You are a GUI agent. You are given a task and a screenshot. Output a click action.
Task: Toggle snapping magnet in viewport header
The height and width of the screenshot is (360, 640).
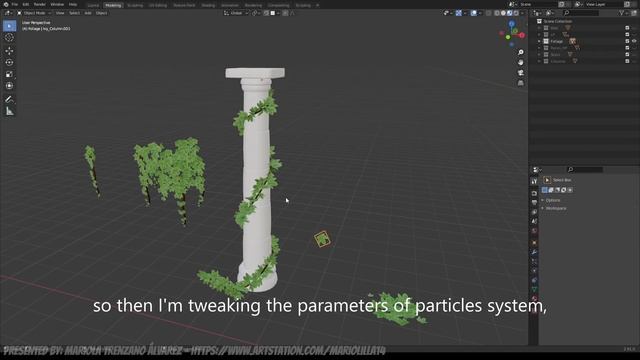266,13
